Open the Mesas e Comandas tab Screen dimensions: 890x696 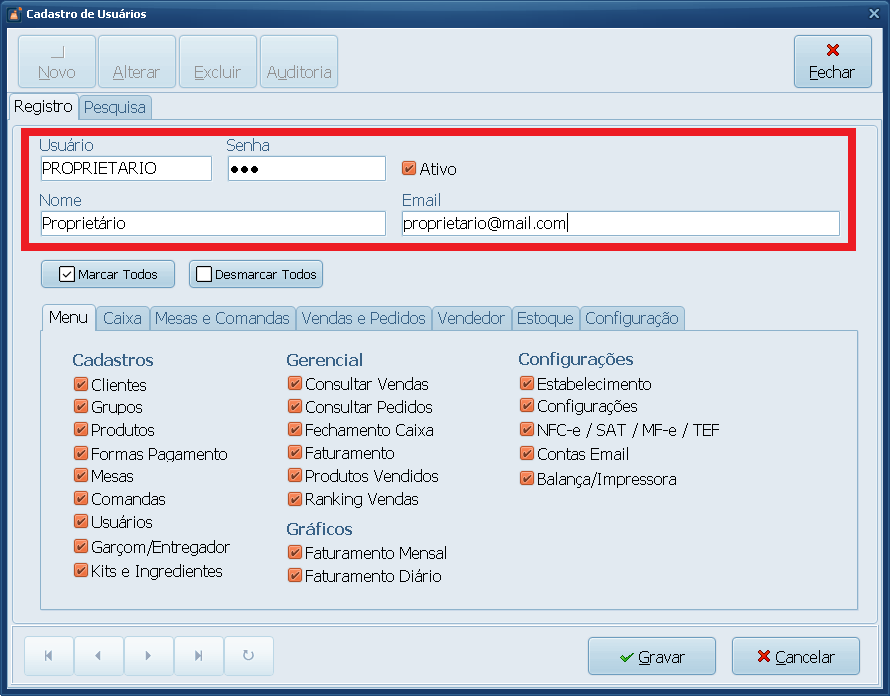222,318
